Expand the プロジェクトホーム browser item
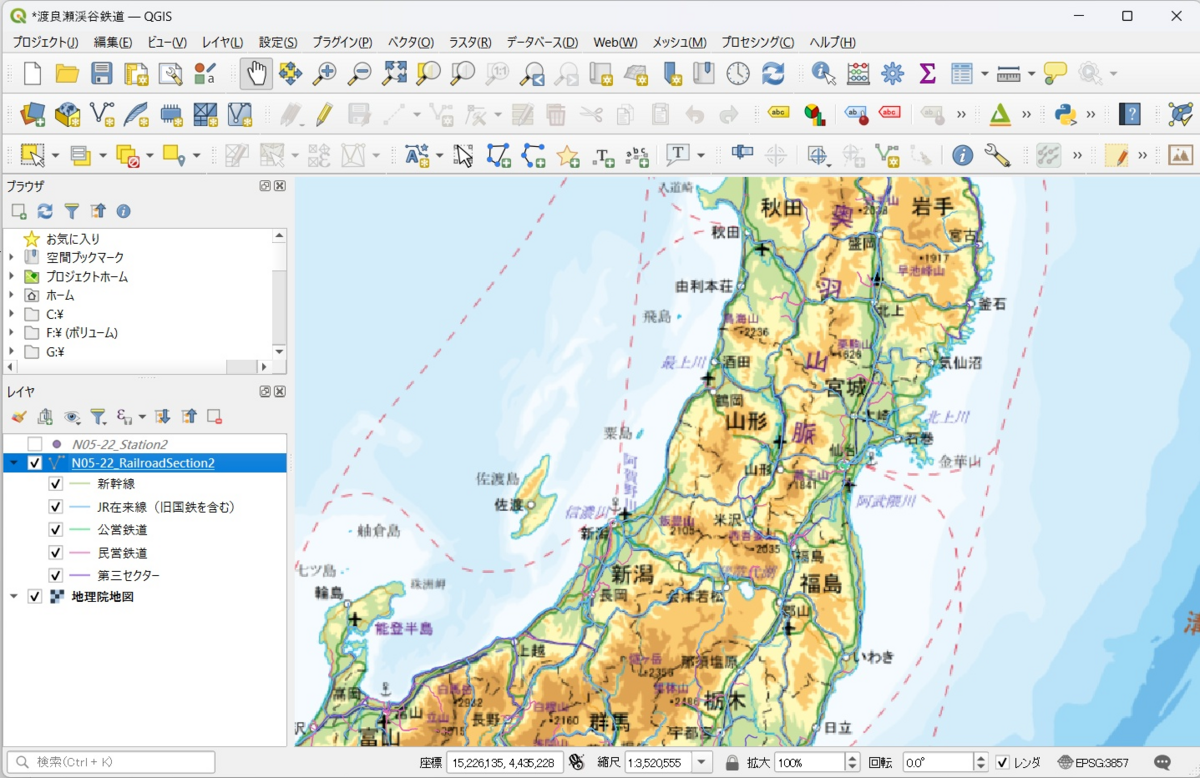The height and width of the screenshot is (778, 1200). pyautogui.click(x=12, y=277)
